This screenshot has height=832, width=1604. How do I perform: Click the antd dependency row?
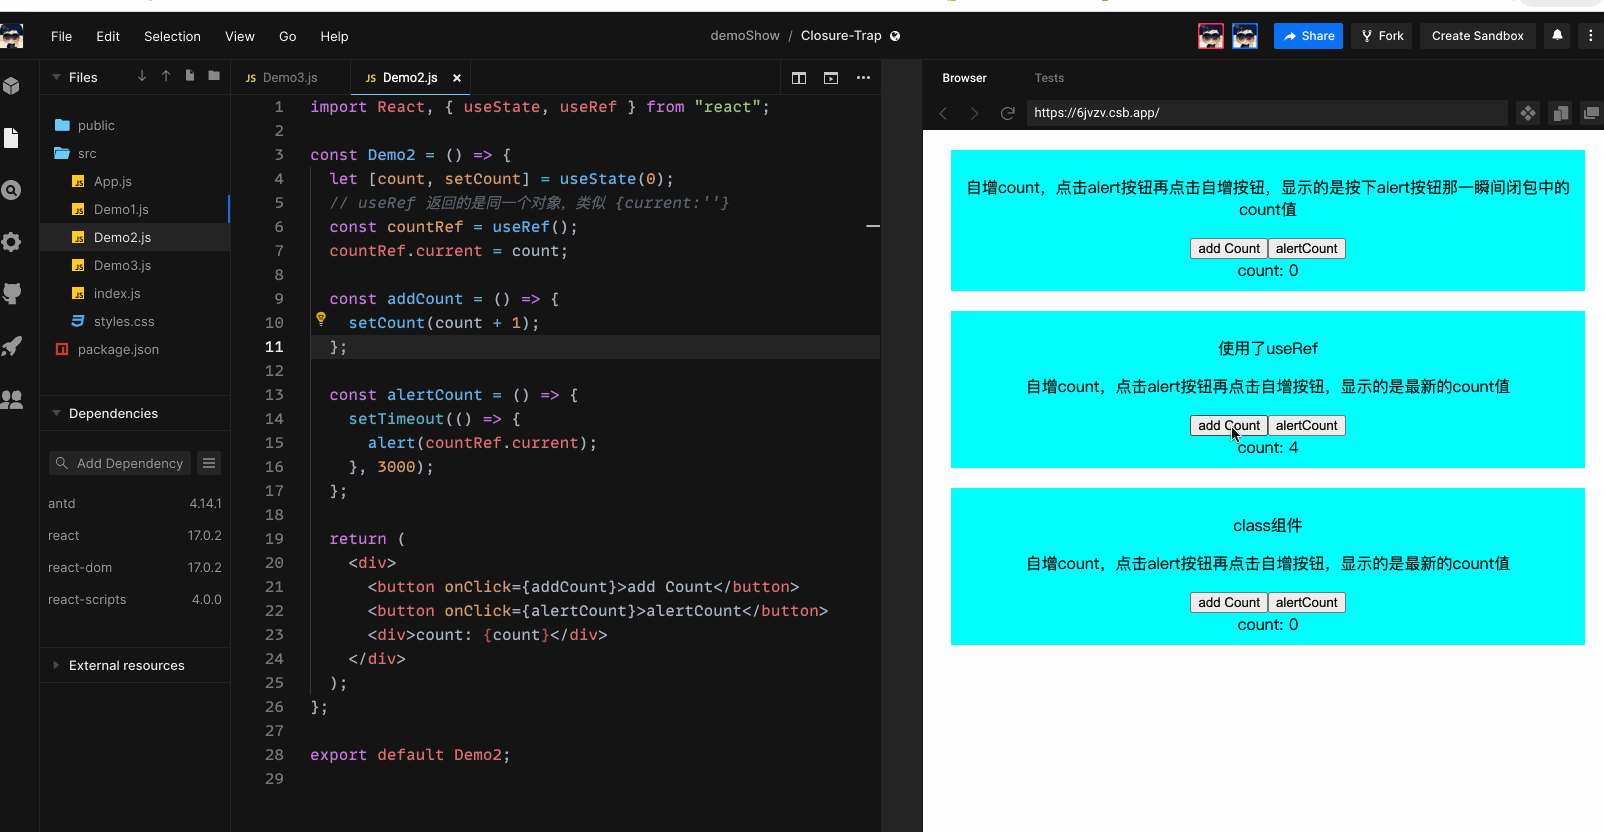(135, 503)
